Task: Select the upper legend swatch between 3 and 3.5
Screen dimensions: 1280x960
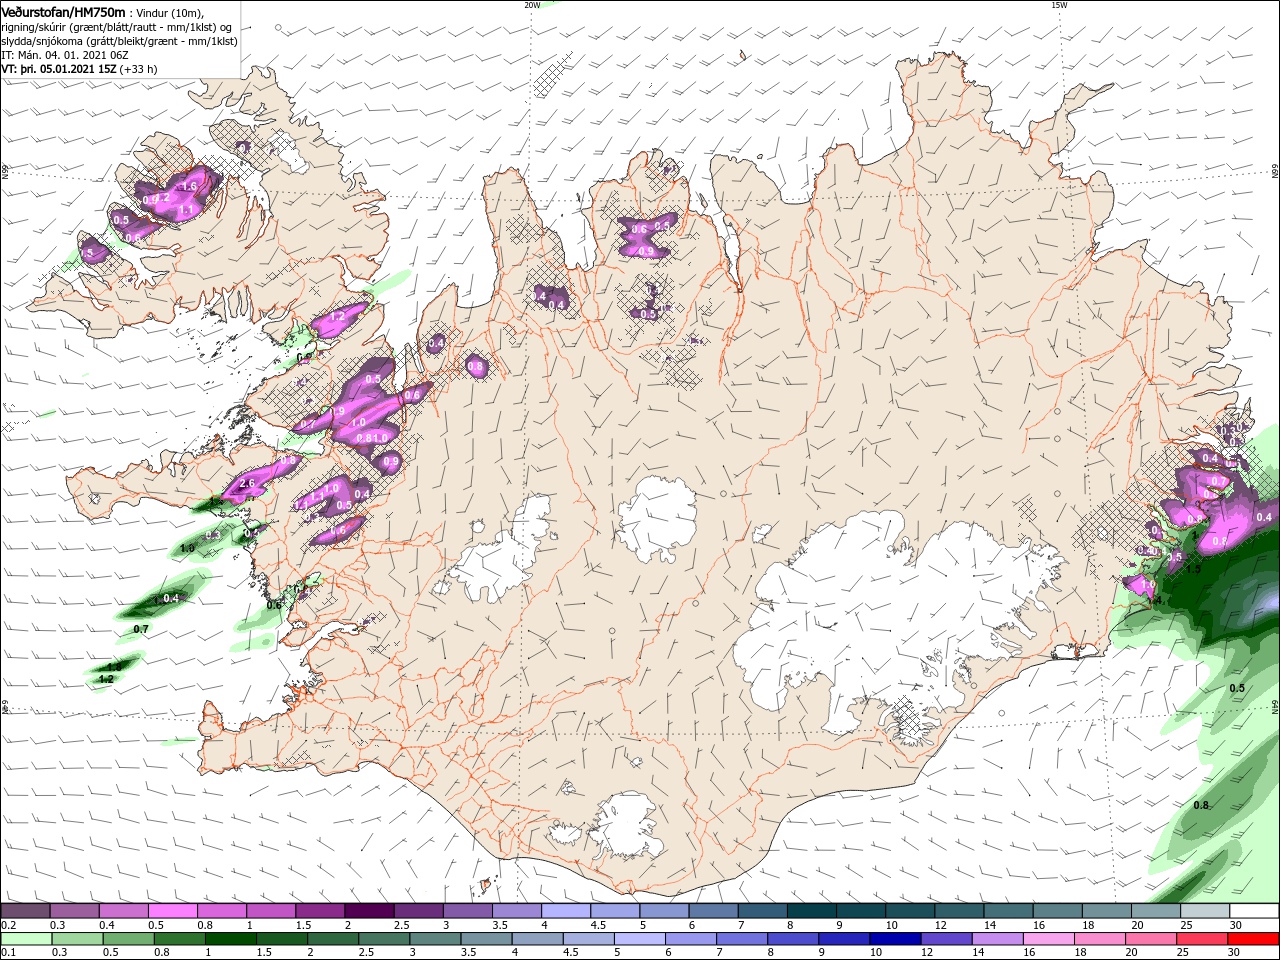Action: pyautogui.click(x=467, y=911)
